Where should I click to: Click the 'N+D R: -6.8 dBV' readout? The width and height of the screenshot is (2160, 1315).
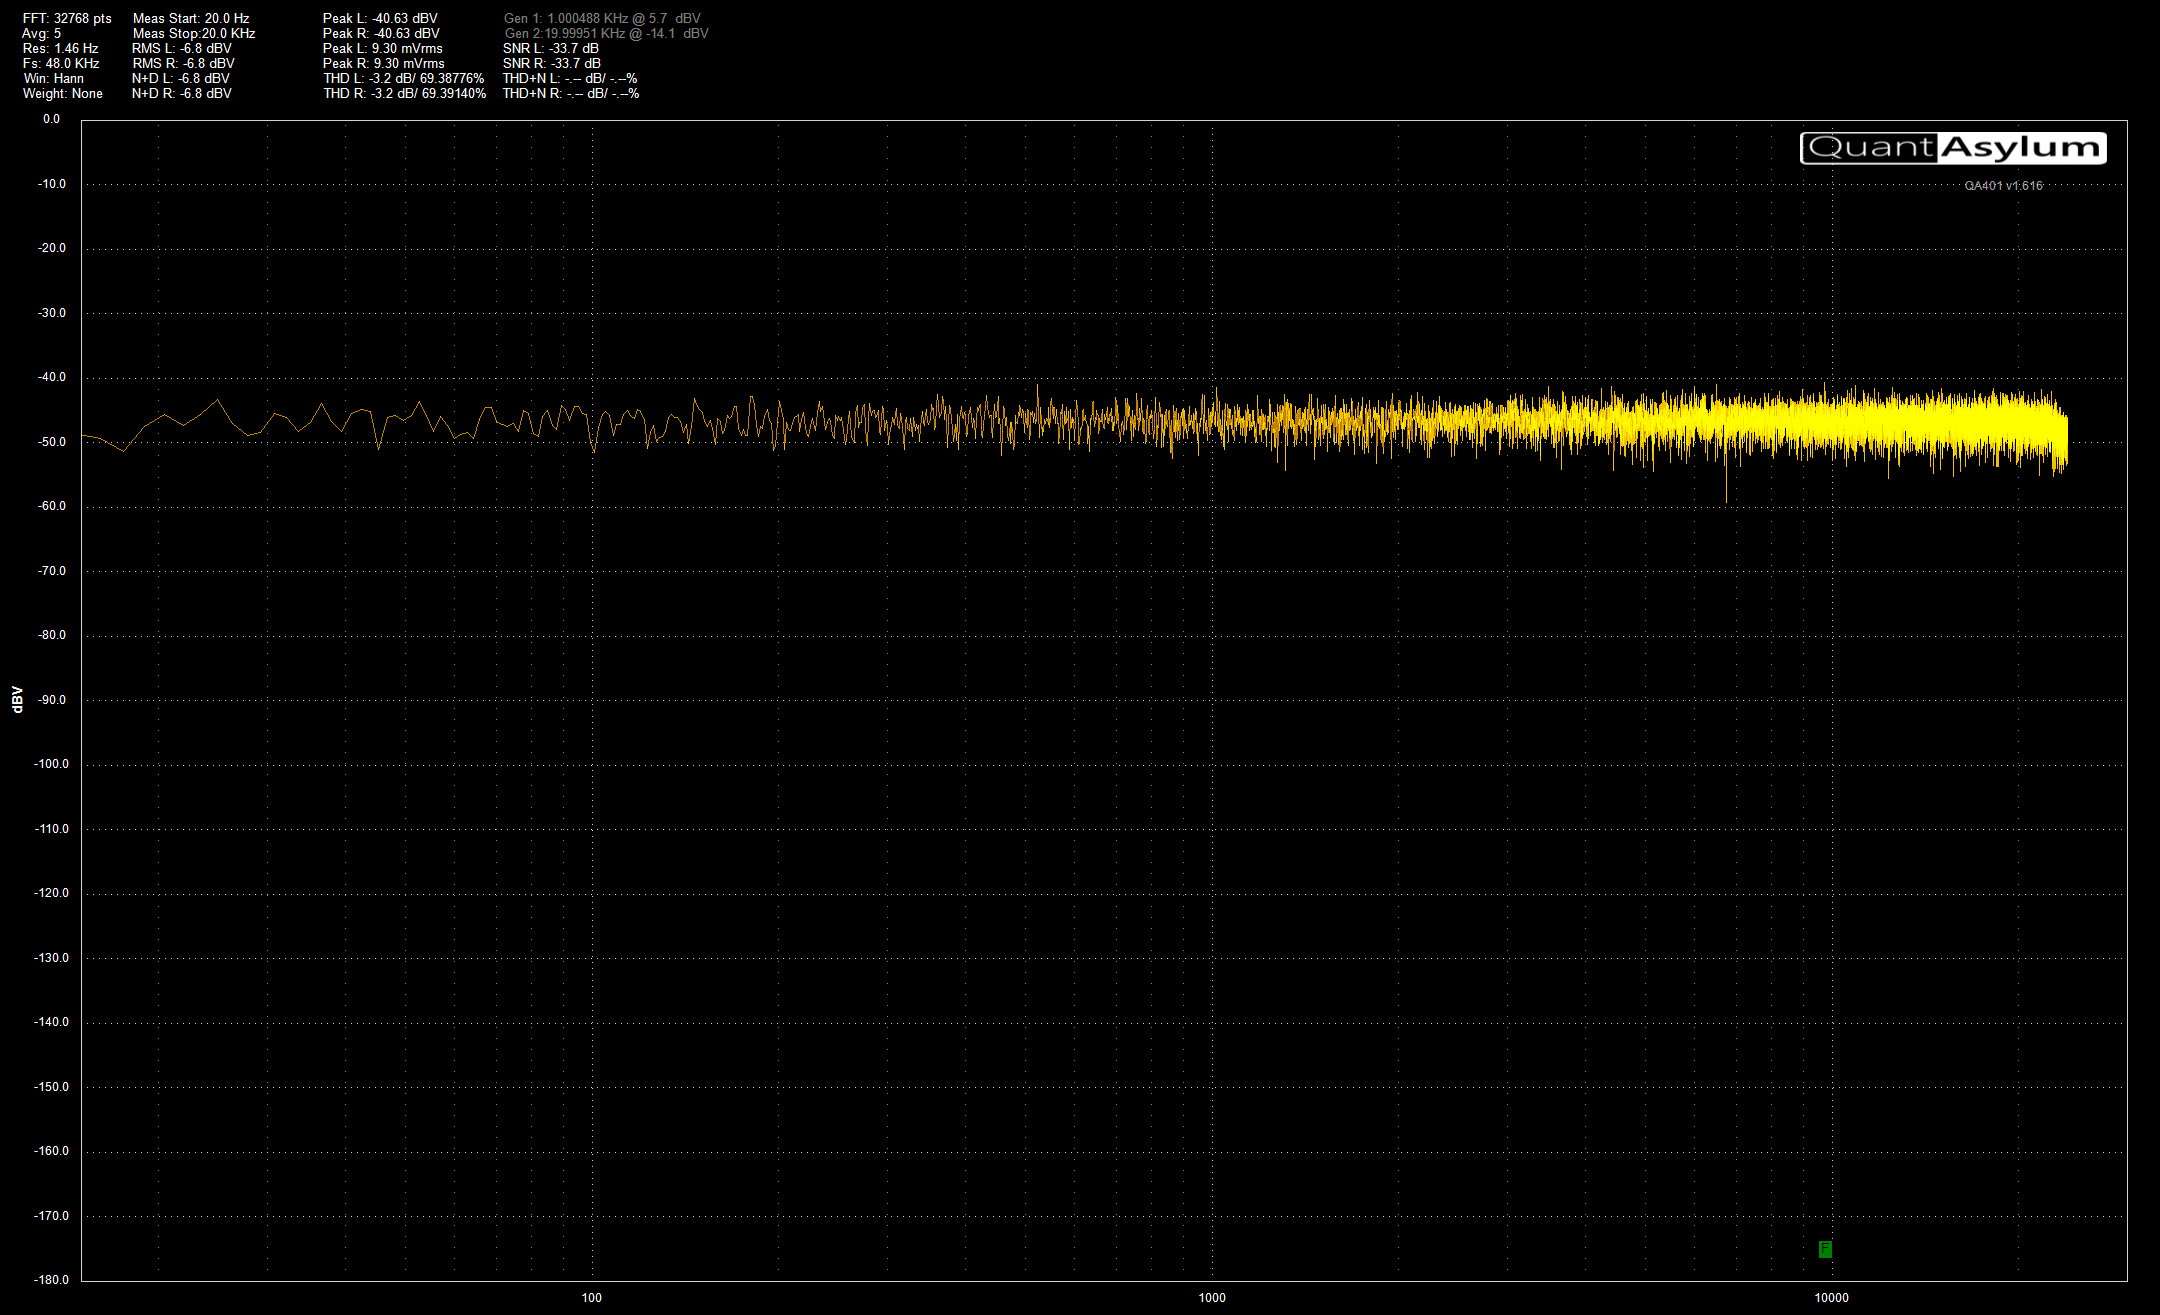(182, 93)
